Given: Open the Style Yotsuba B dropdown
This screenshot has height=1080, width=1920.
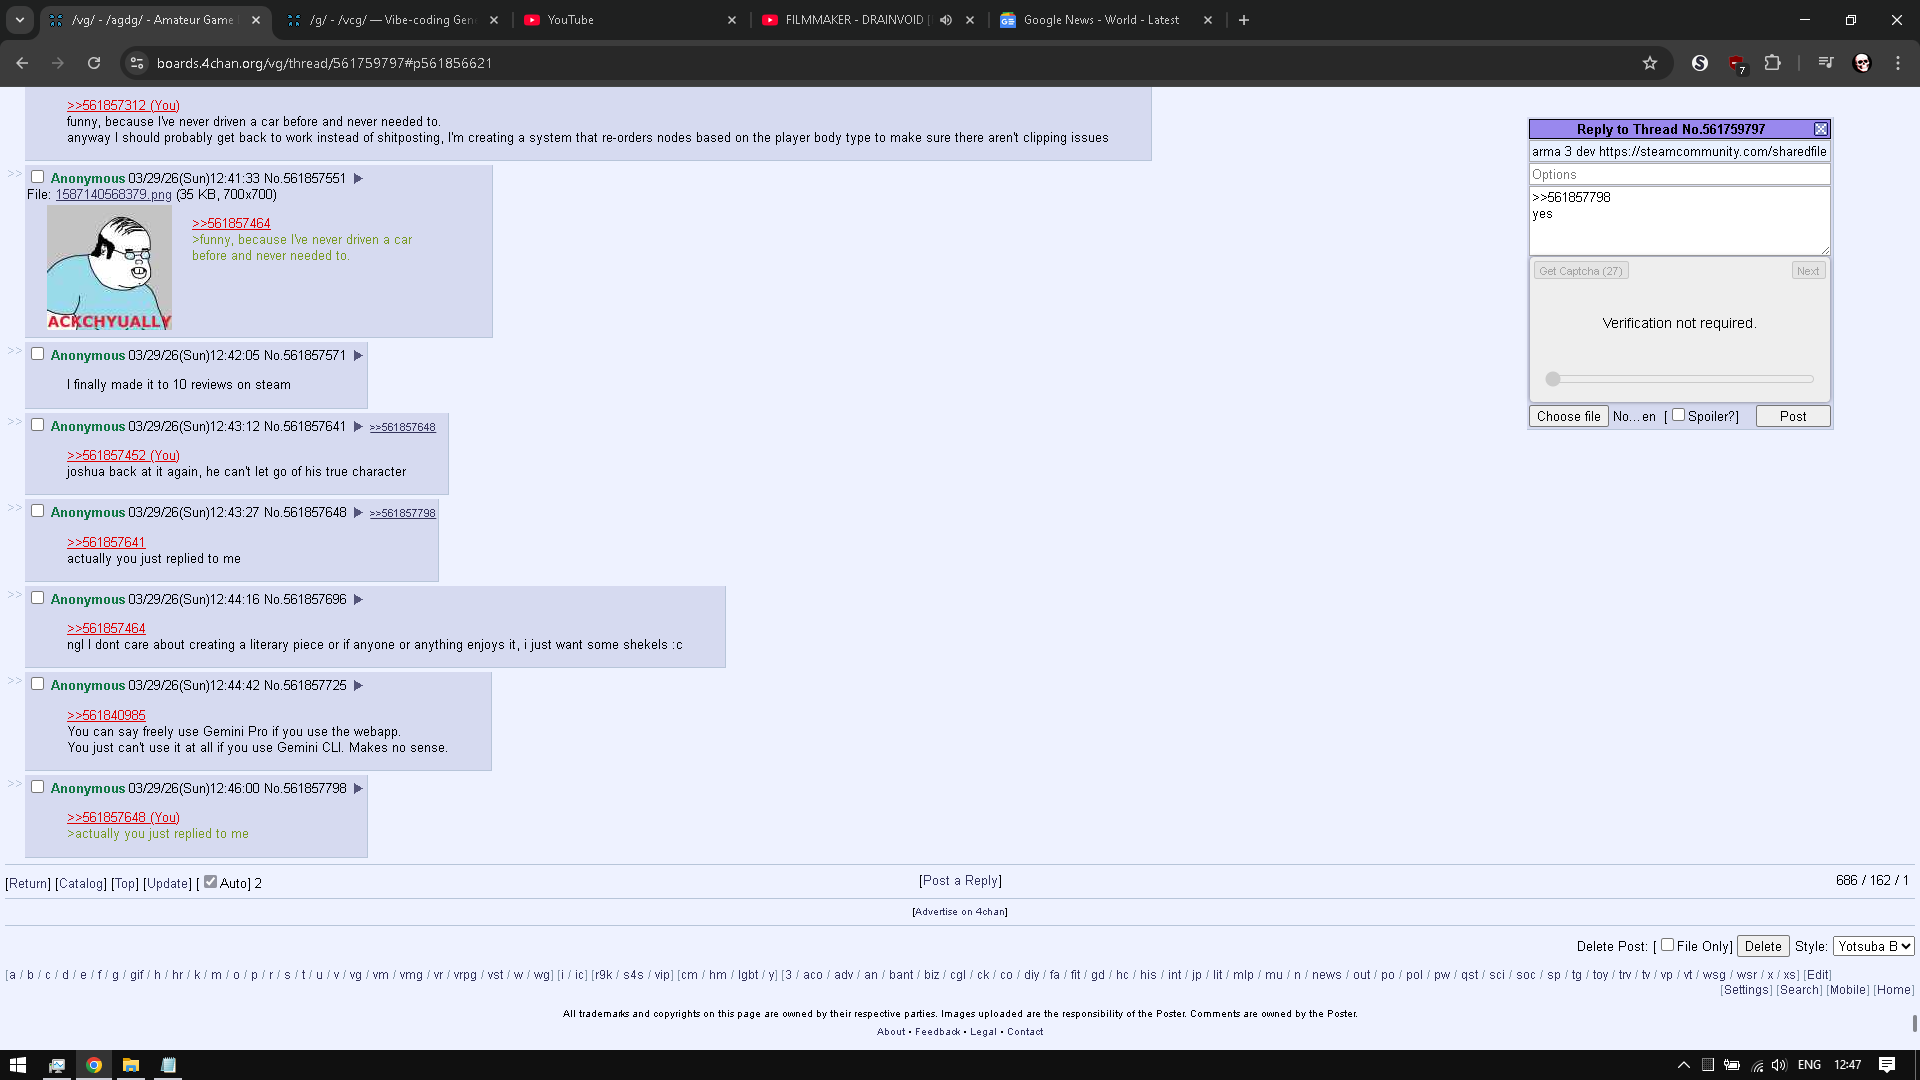Looking at the screenshot, I should tap(1874, 946).
